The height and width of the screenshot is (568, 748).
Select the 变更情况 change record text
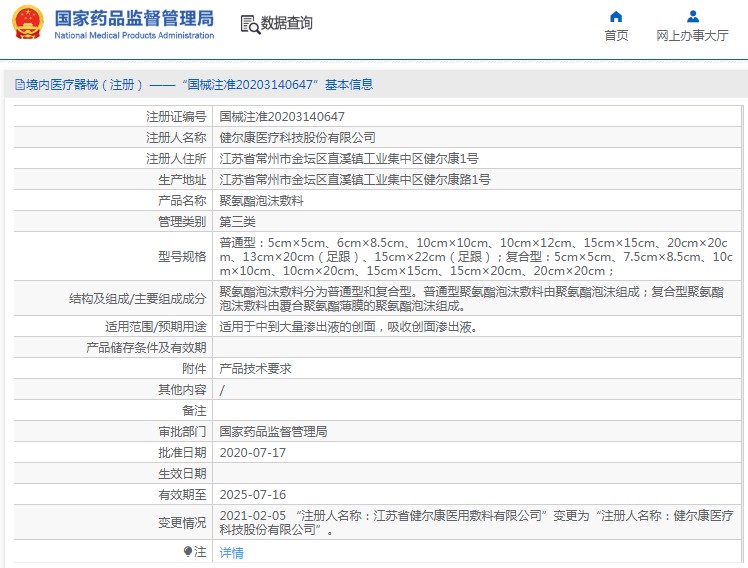point(476,523)
